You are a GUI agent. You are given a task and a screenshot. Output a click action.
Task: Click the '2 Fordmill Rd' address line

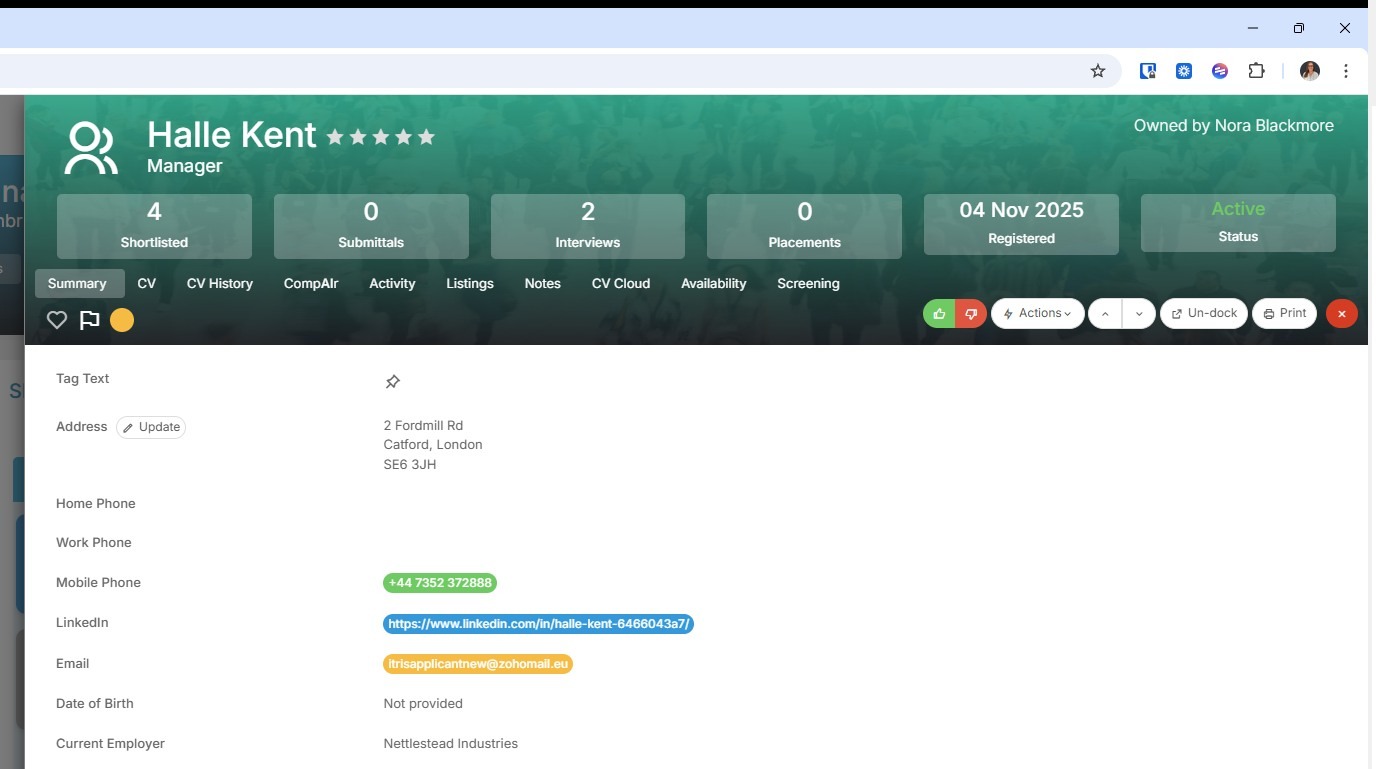point(423,426)
